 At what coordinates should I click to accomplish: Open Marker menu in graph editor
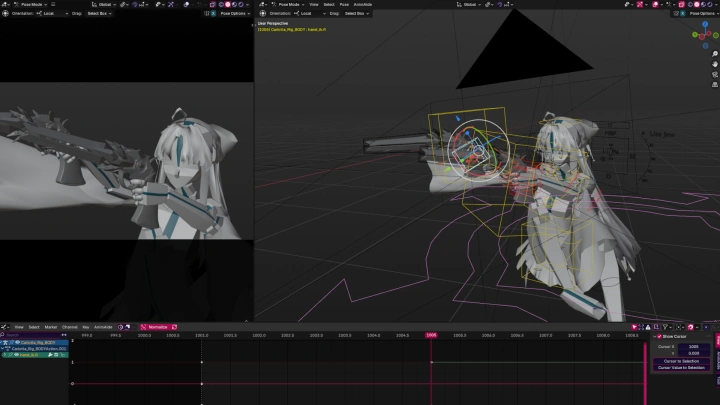pos(51,327)
